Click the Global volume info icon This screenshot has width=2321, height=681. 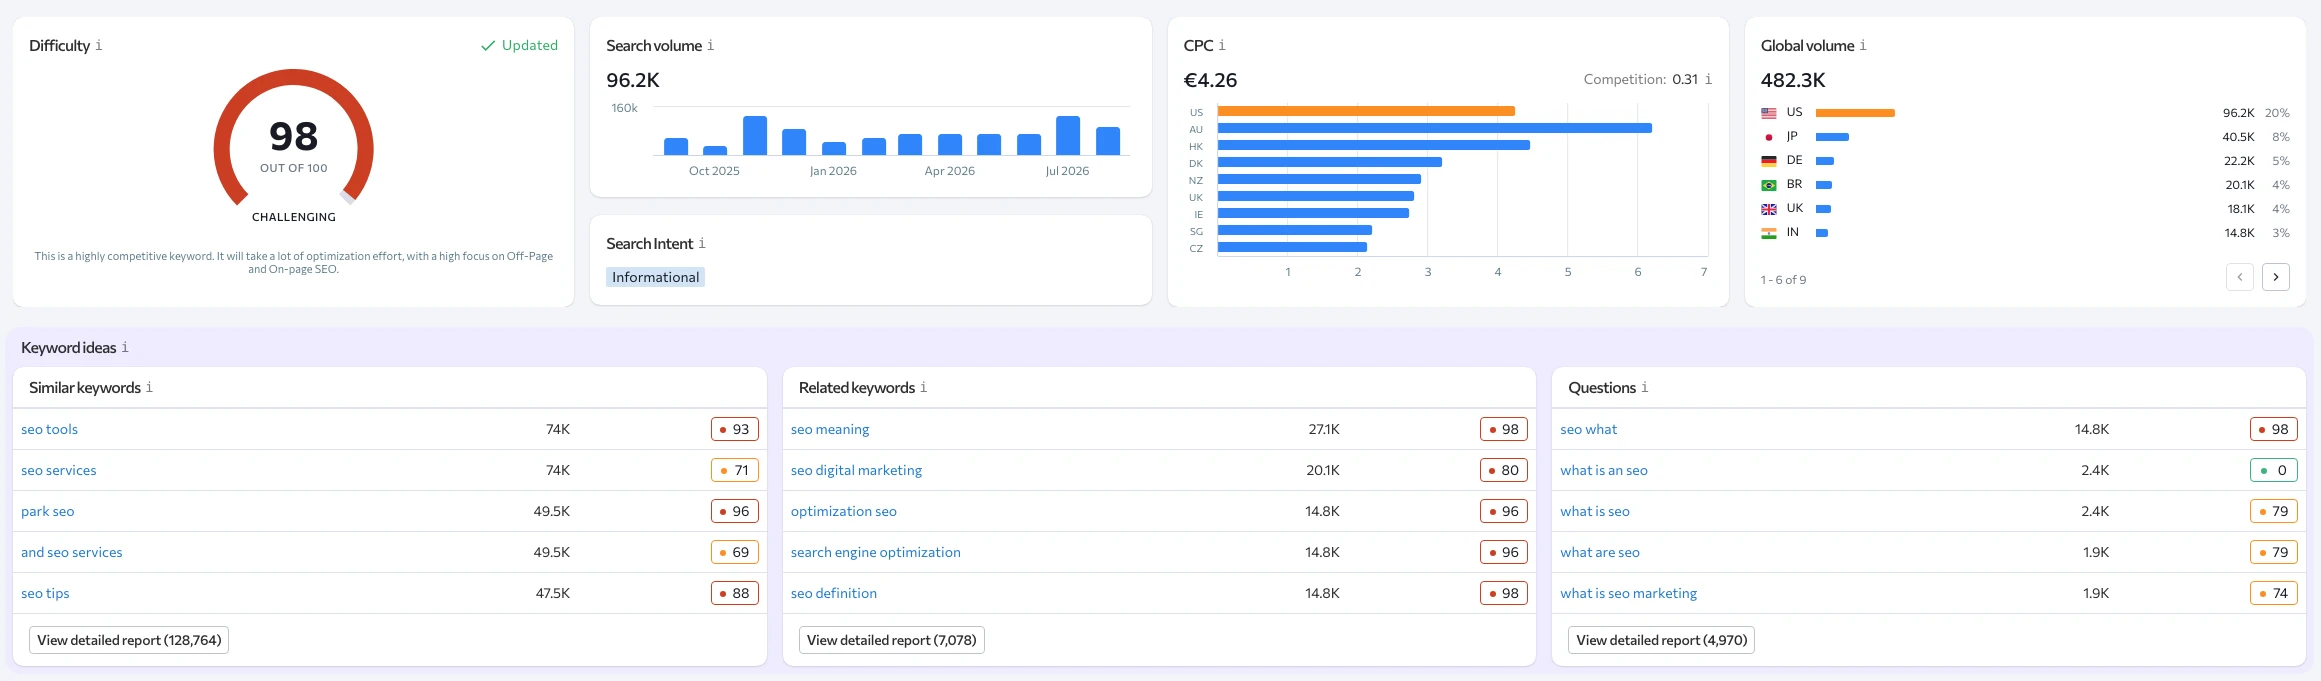click(1863, 46)
